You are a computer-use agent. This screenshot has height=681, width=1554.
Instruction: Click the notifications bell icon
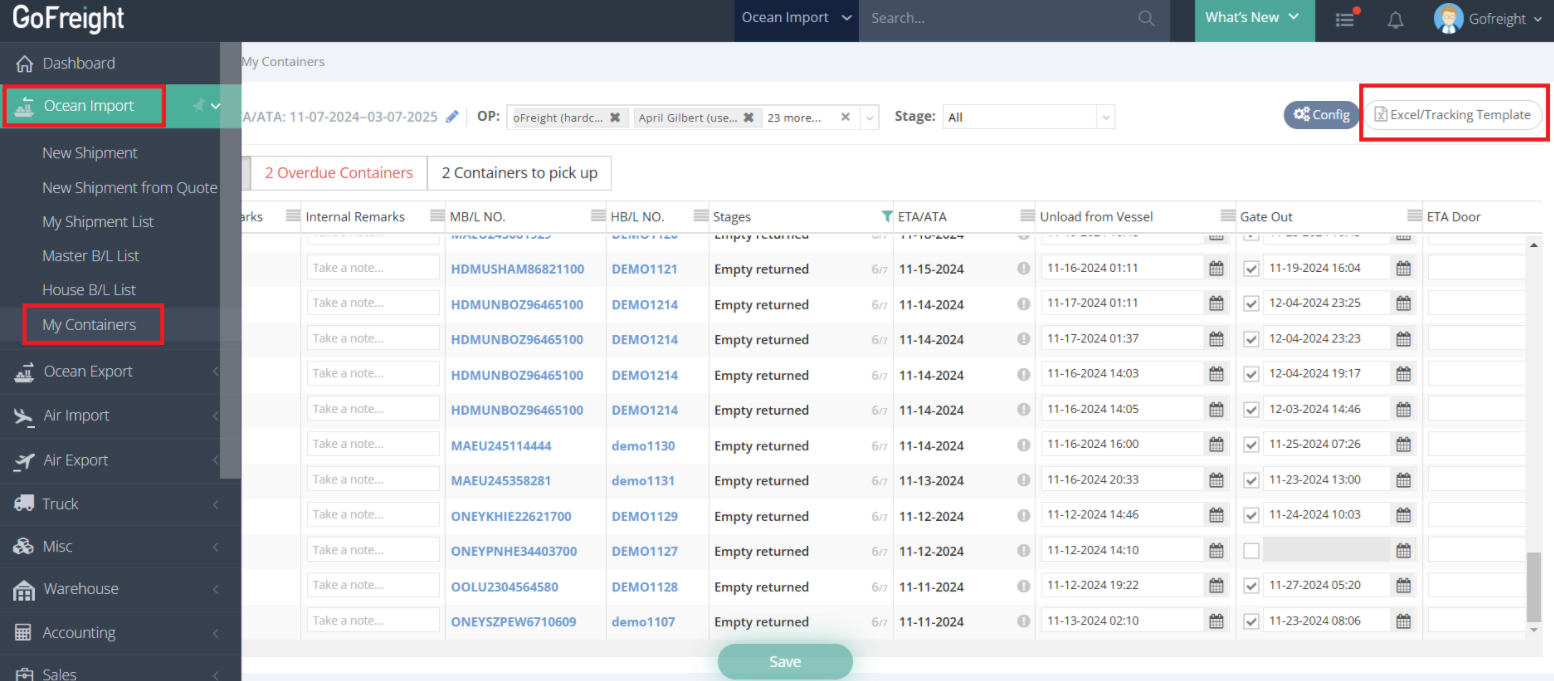point(1395,19)
